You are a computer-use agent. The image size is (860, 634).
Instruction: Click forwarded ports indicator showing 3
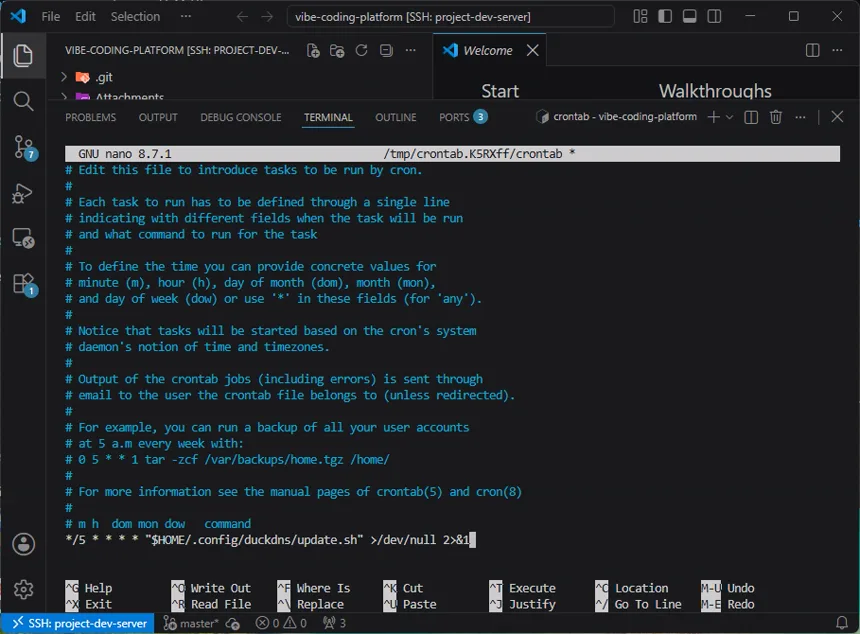[335, 623]
